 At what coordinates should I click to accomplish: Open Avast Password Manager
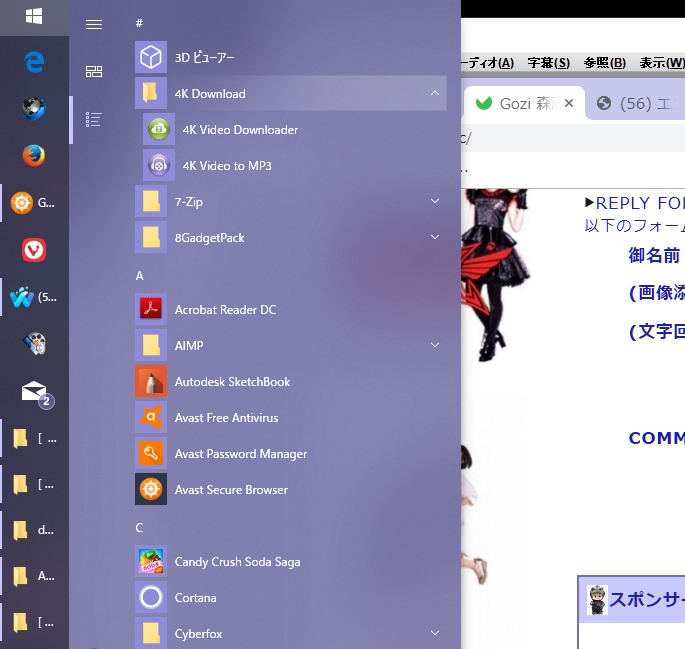coord(240,454)
